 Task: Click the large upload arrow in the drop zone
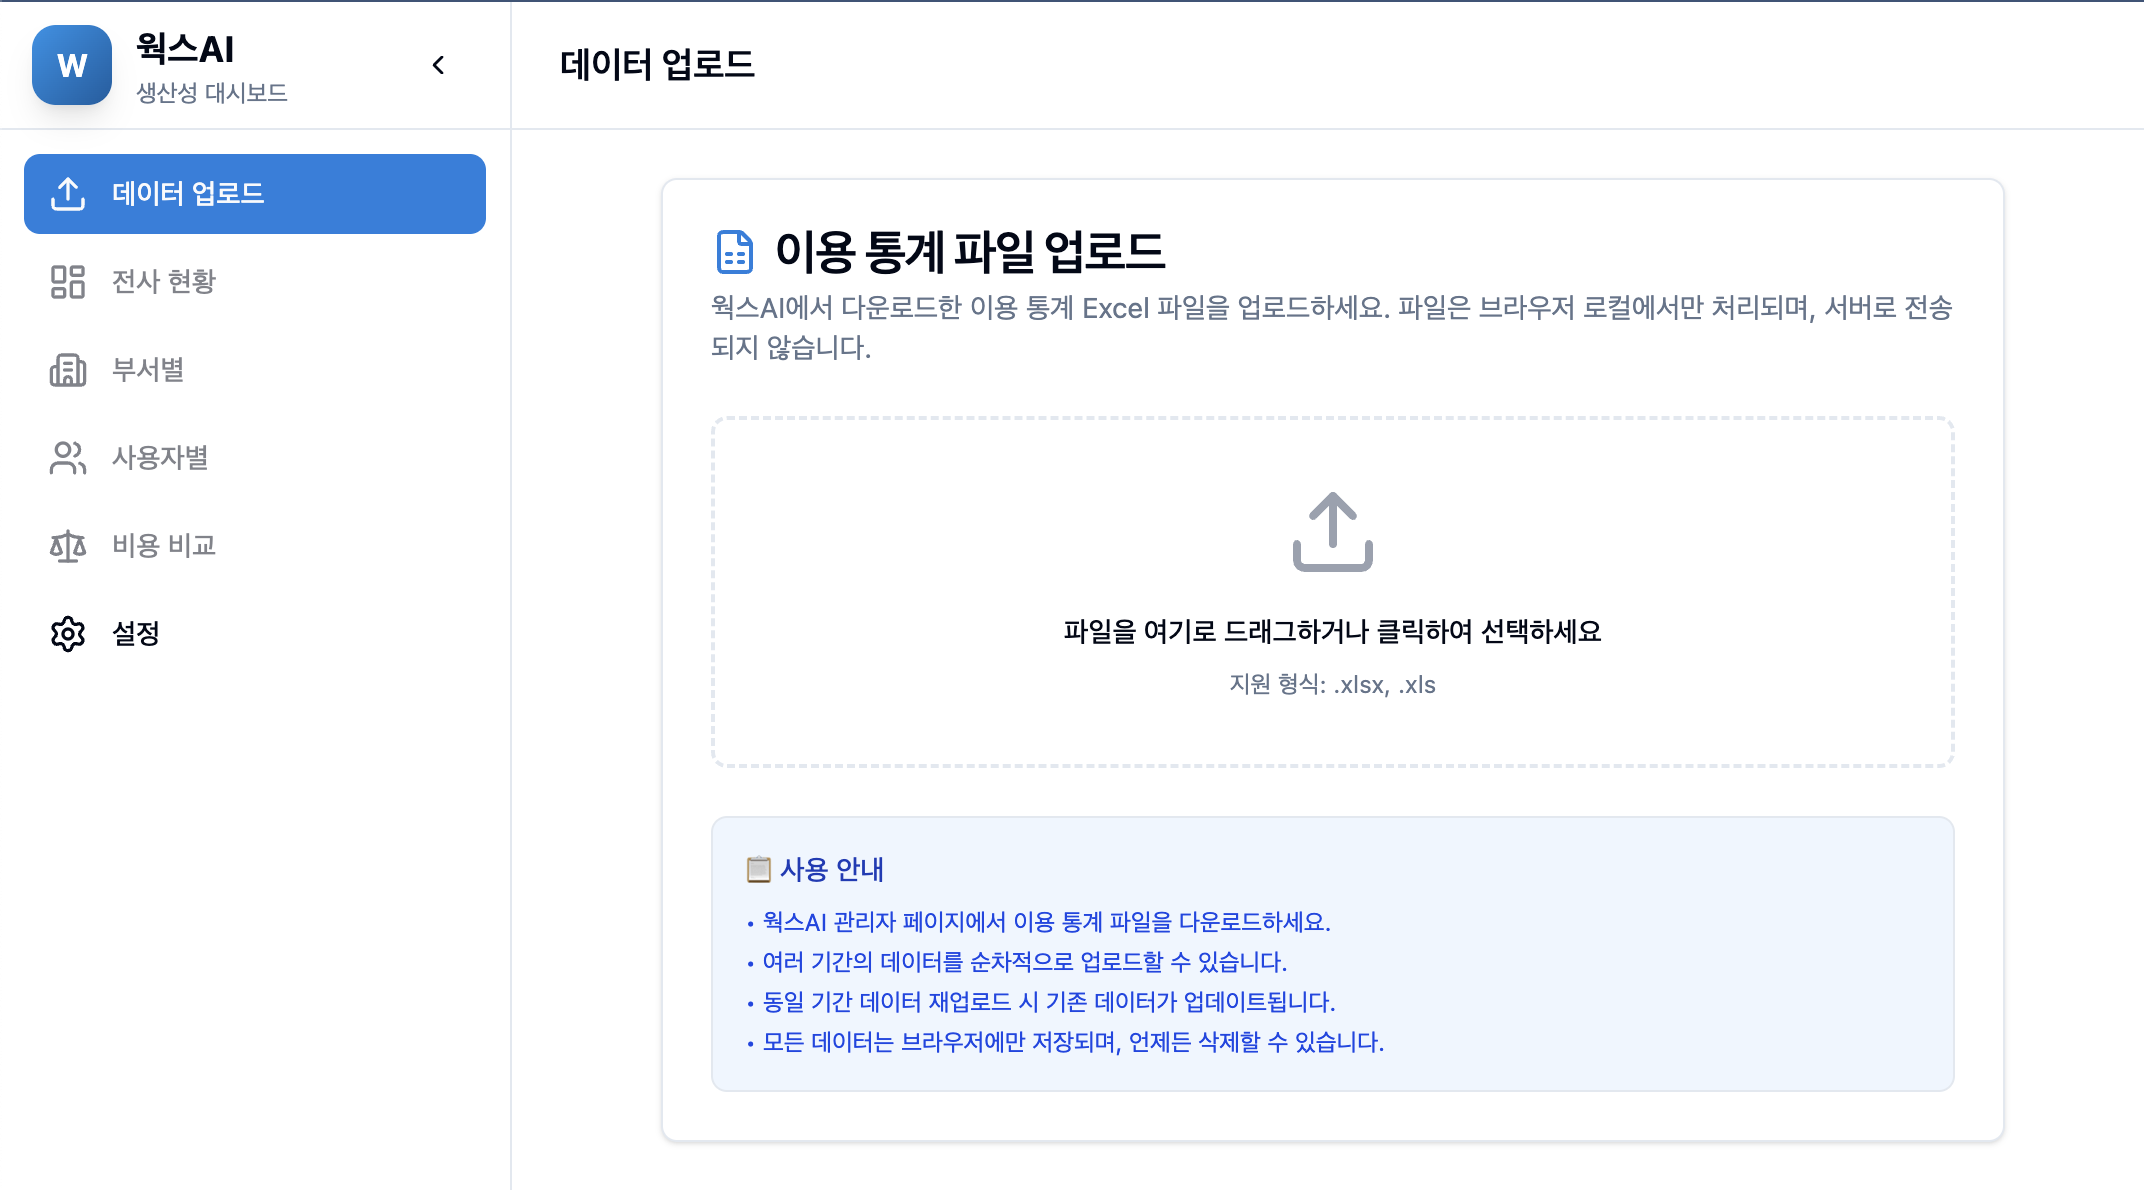click(1332, 532)
